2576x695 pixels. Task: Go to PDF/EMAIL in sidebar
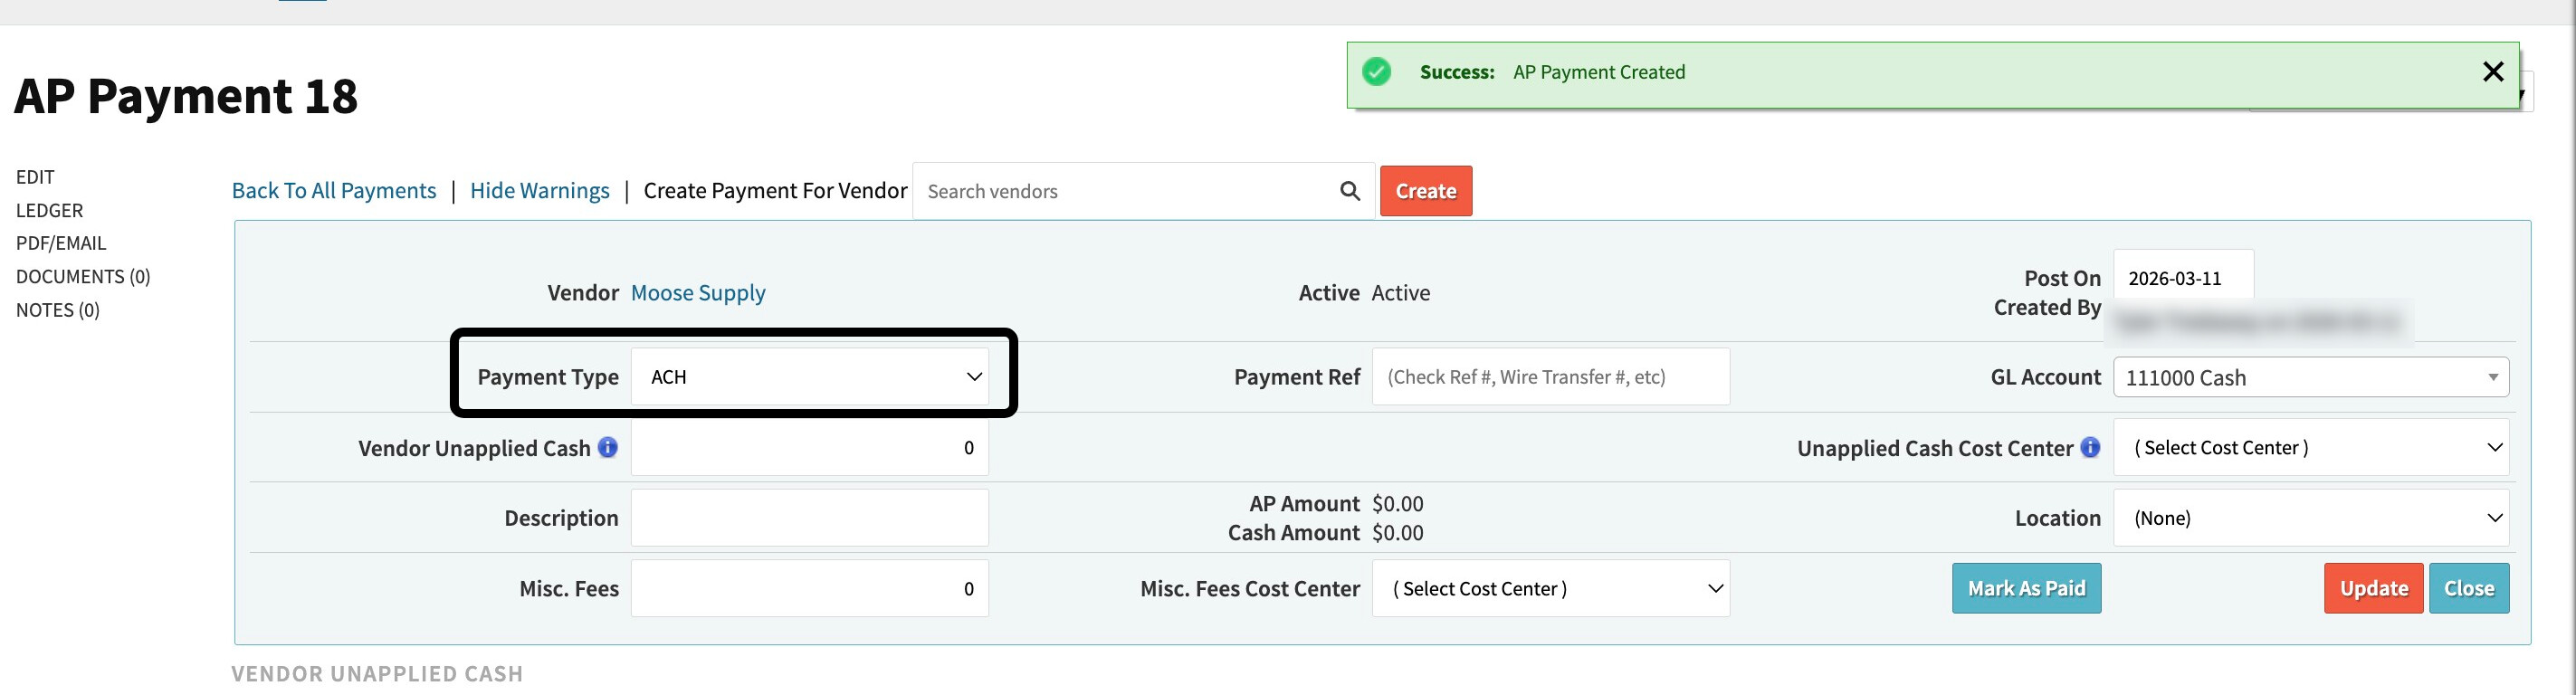click(61, 243)
